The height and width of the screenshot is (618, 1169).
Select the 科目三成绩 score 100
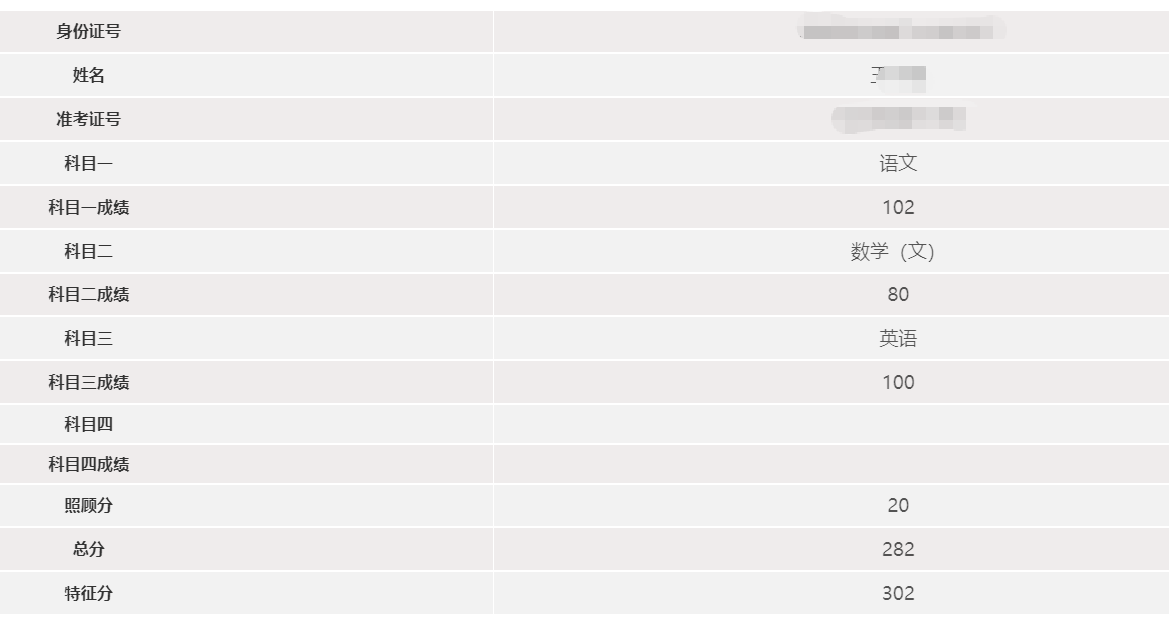(x=898, y=383)
